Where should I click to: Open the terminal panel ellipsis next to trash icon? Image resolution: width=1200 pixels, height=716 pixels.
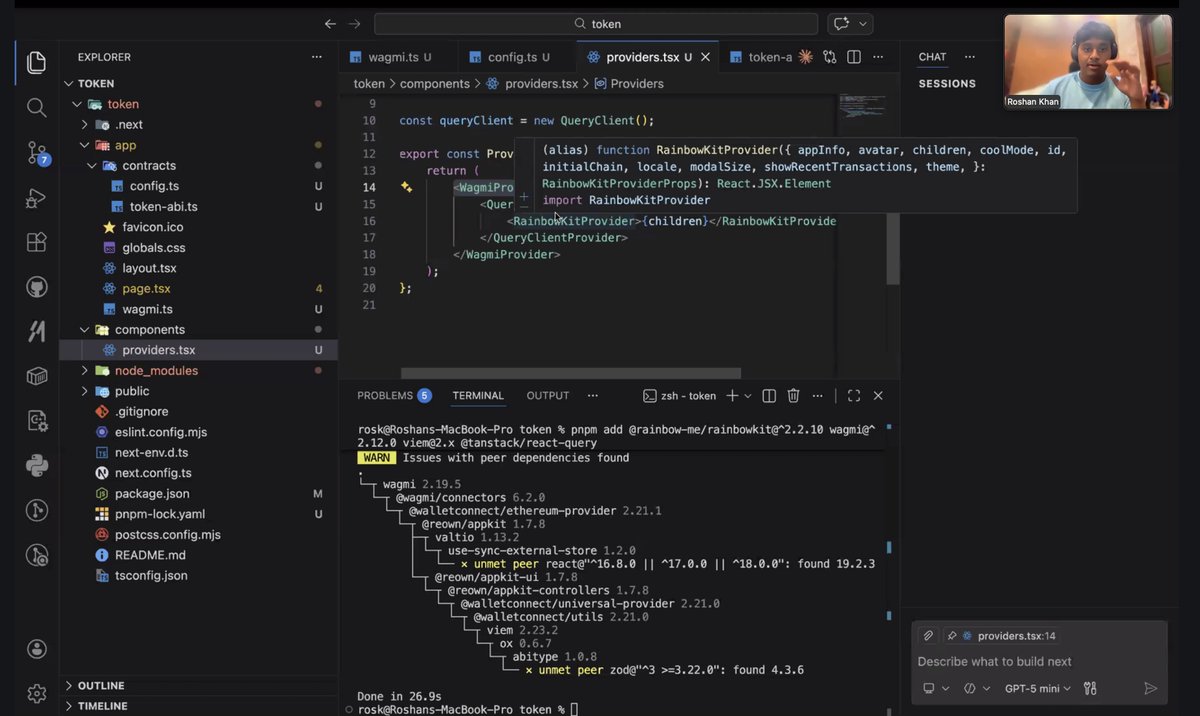coord(818,396)
